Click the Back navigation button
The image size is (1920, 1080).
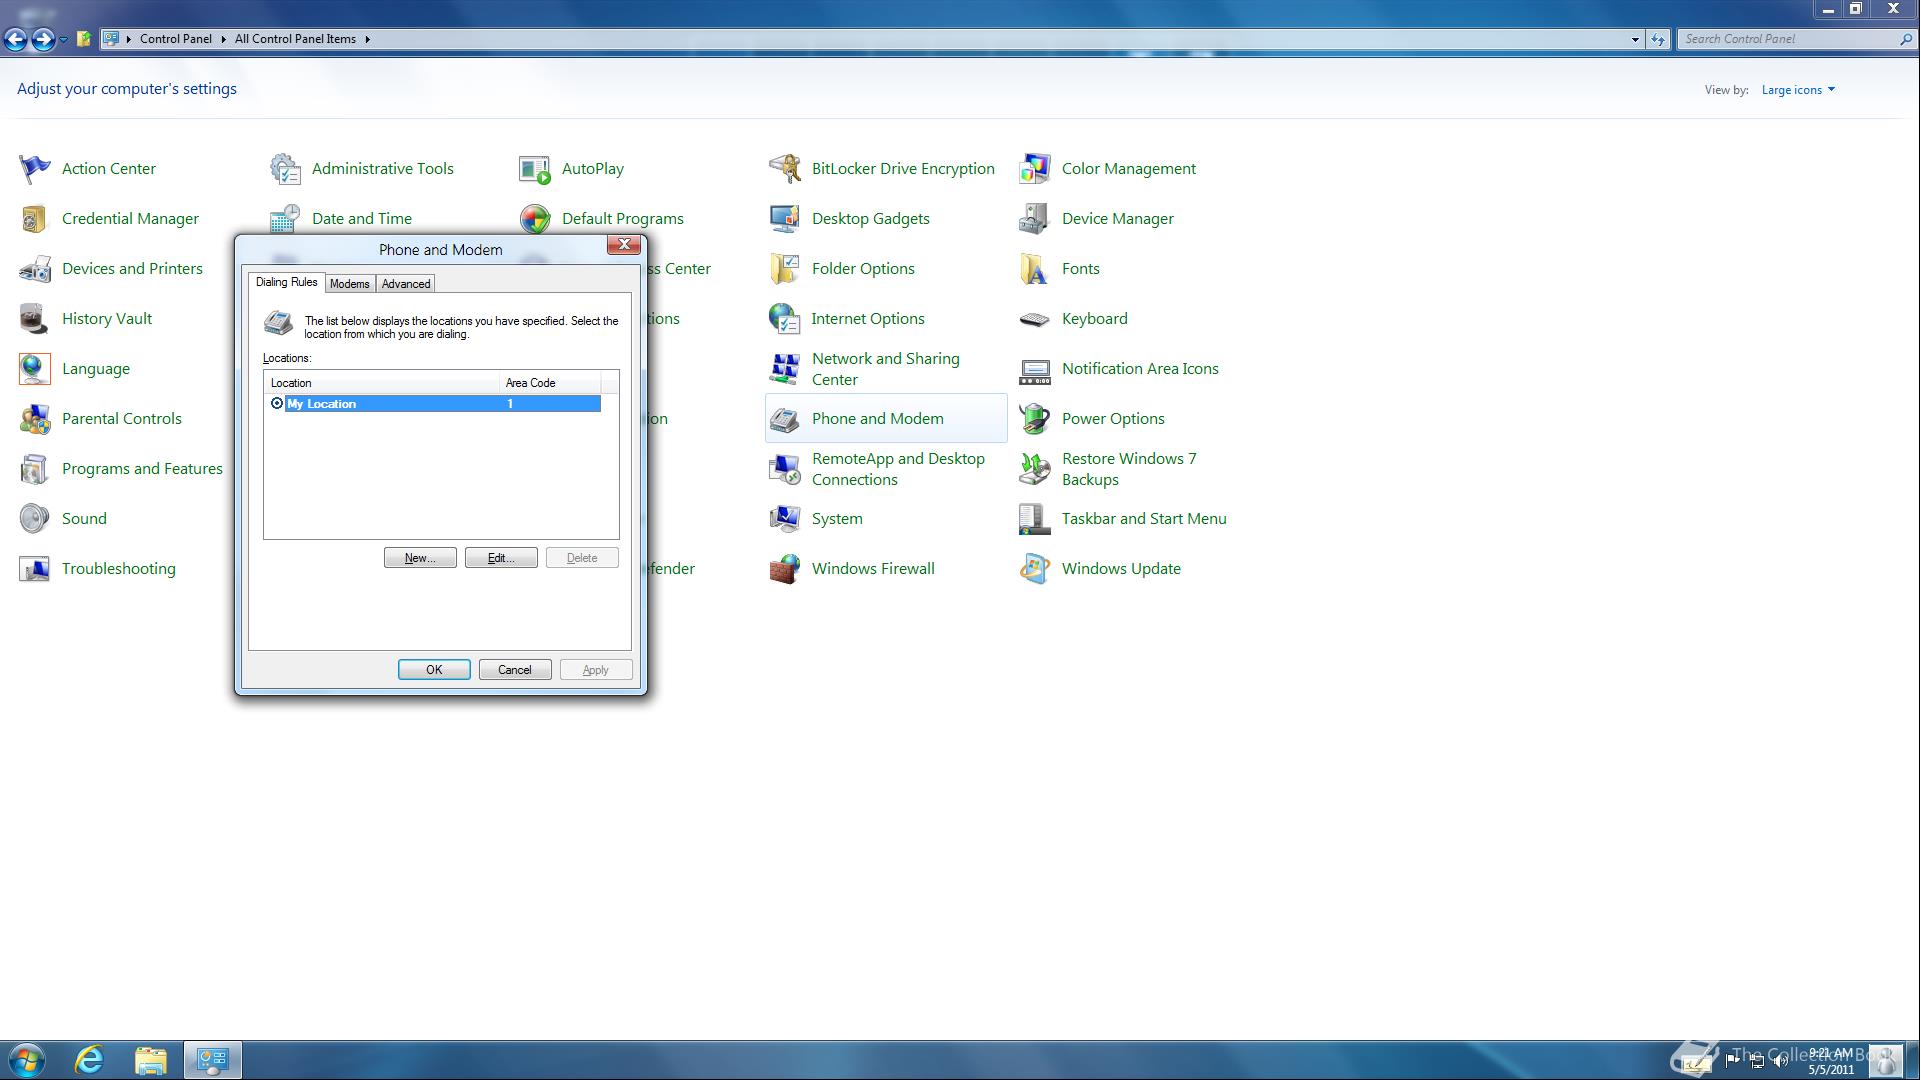coord(15,39)
